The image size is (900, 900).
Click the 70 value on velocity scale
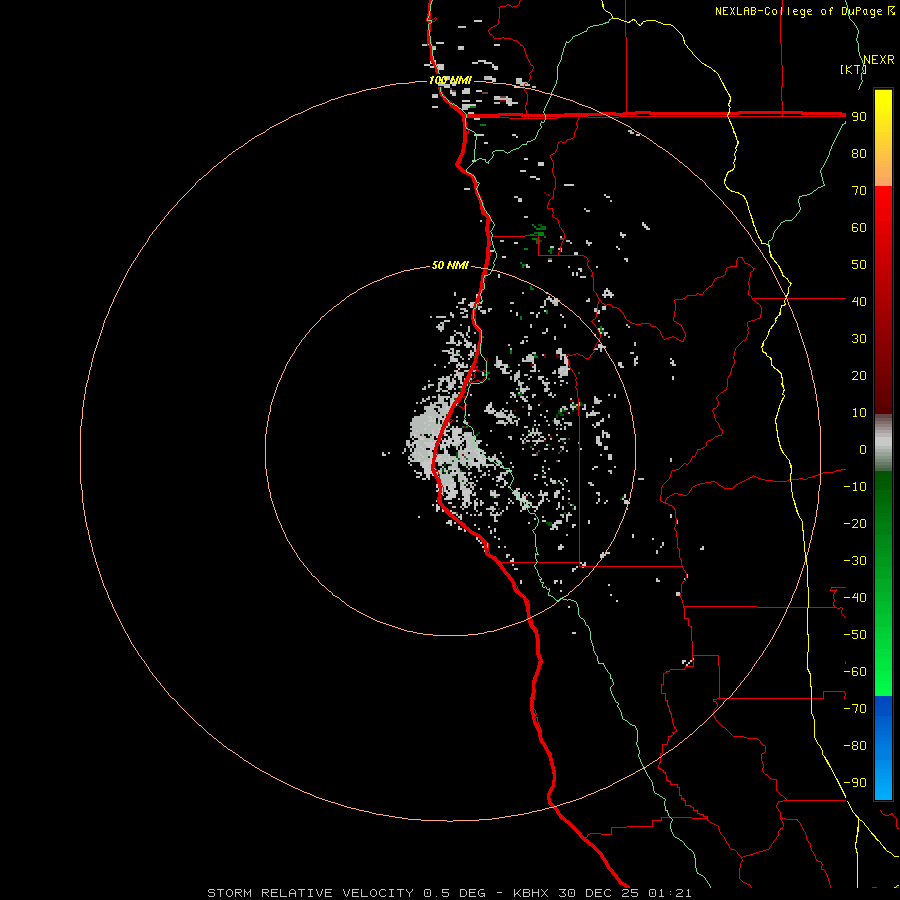tap(859, 191)
